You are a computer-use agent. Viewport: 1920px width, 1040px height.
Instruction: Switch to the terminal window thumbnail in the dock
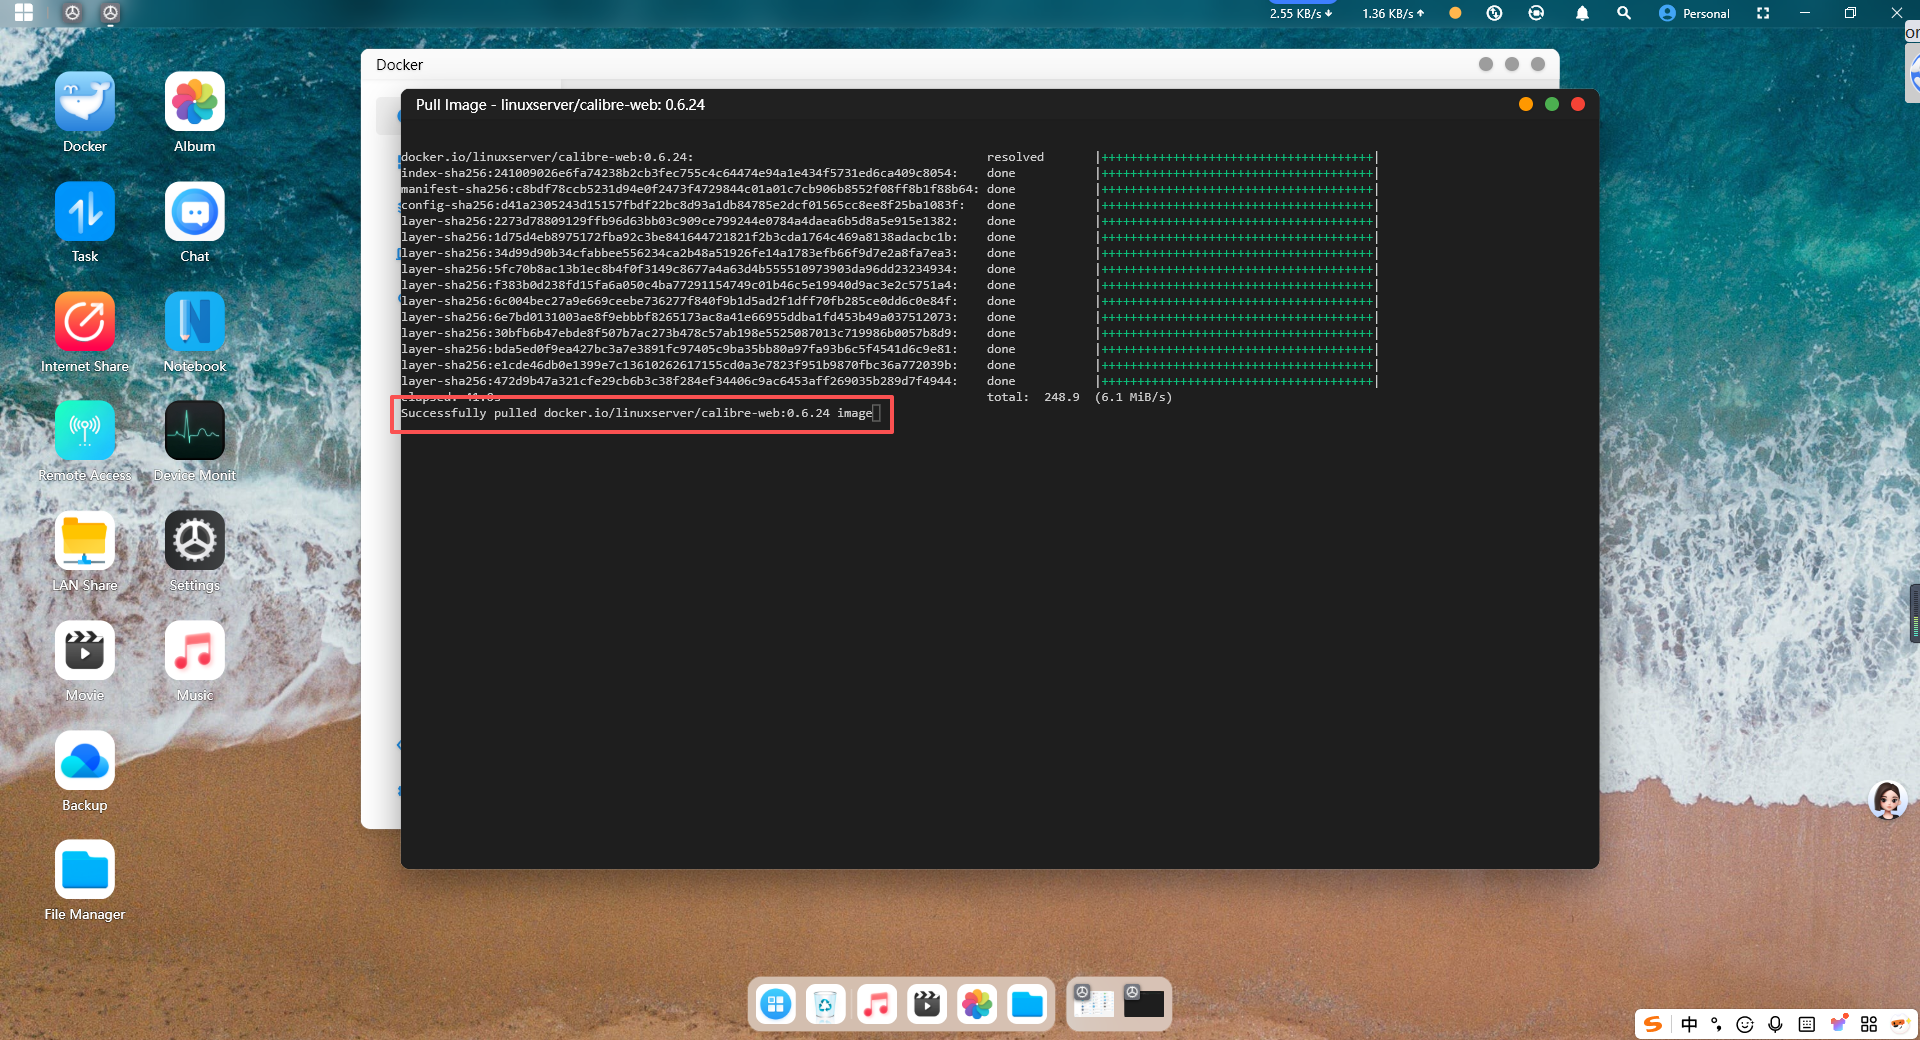1144,1002
